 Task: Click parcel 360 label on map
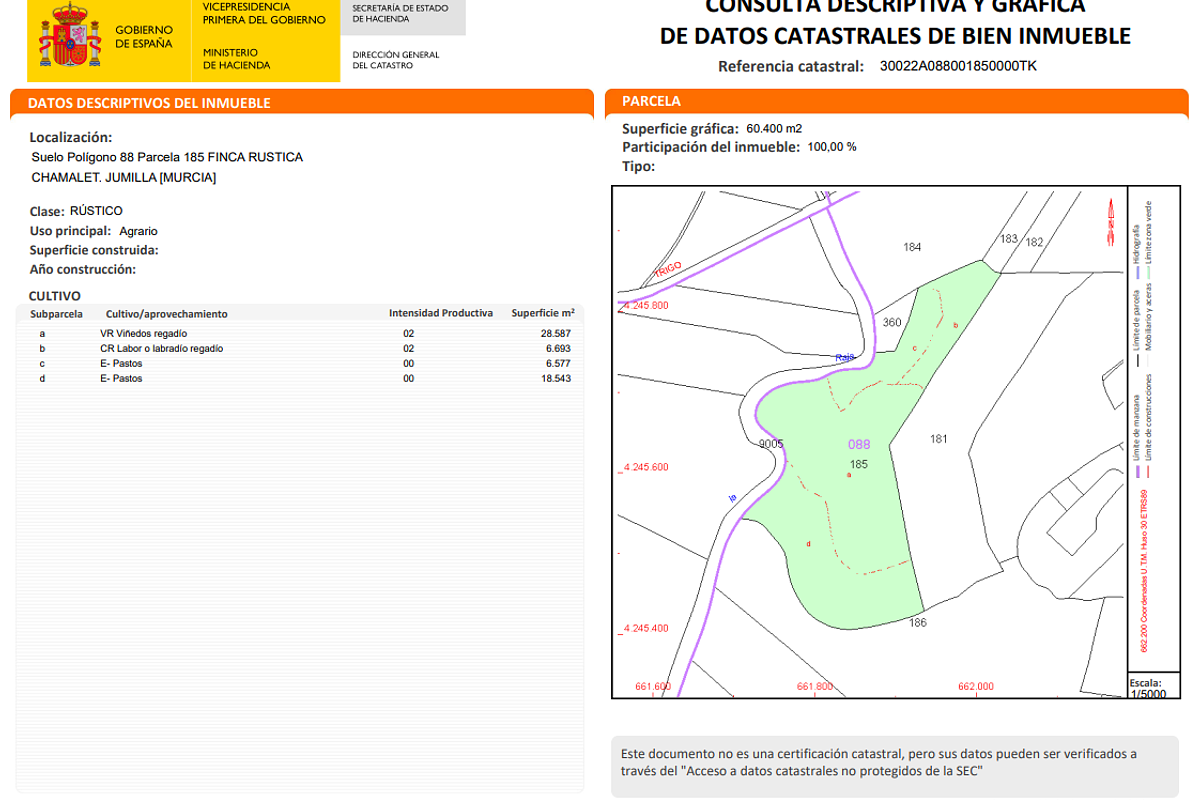(892, 322)
